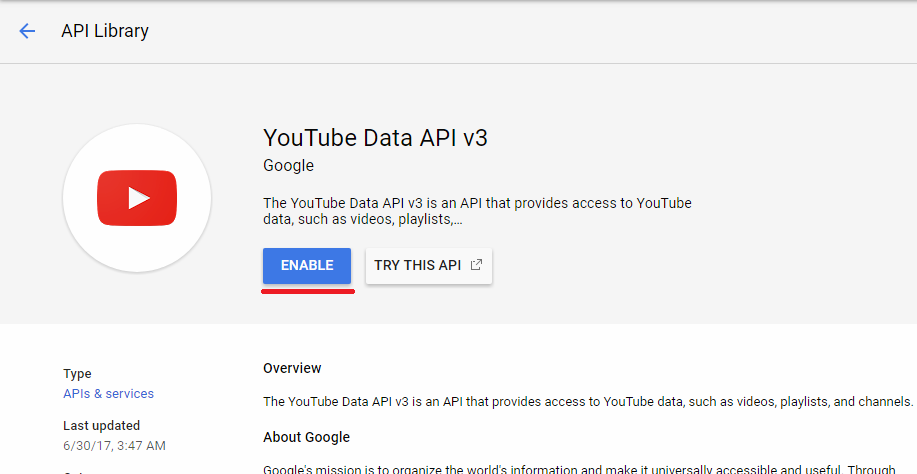
Task: Click the short API description under Google
Action: [477, 211]
